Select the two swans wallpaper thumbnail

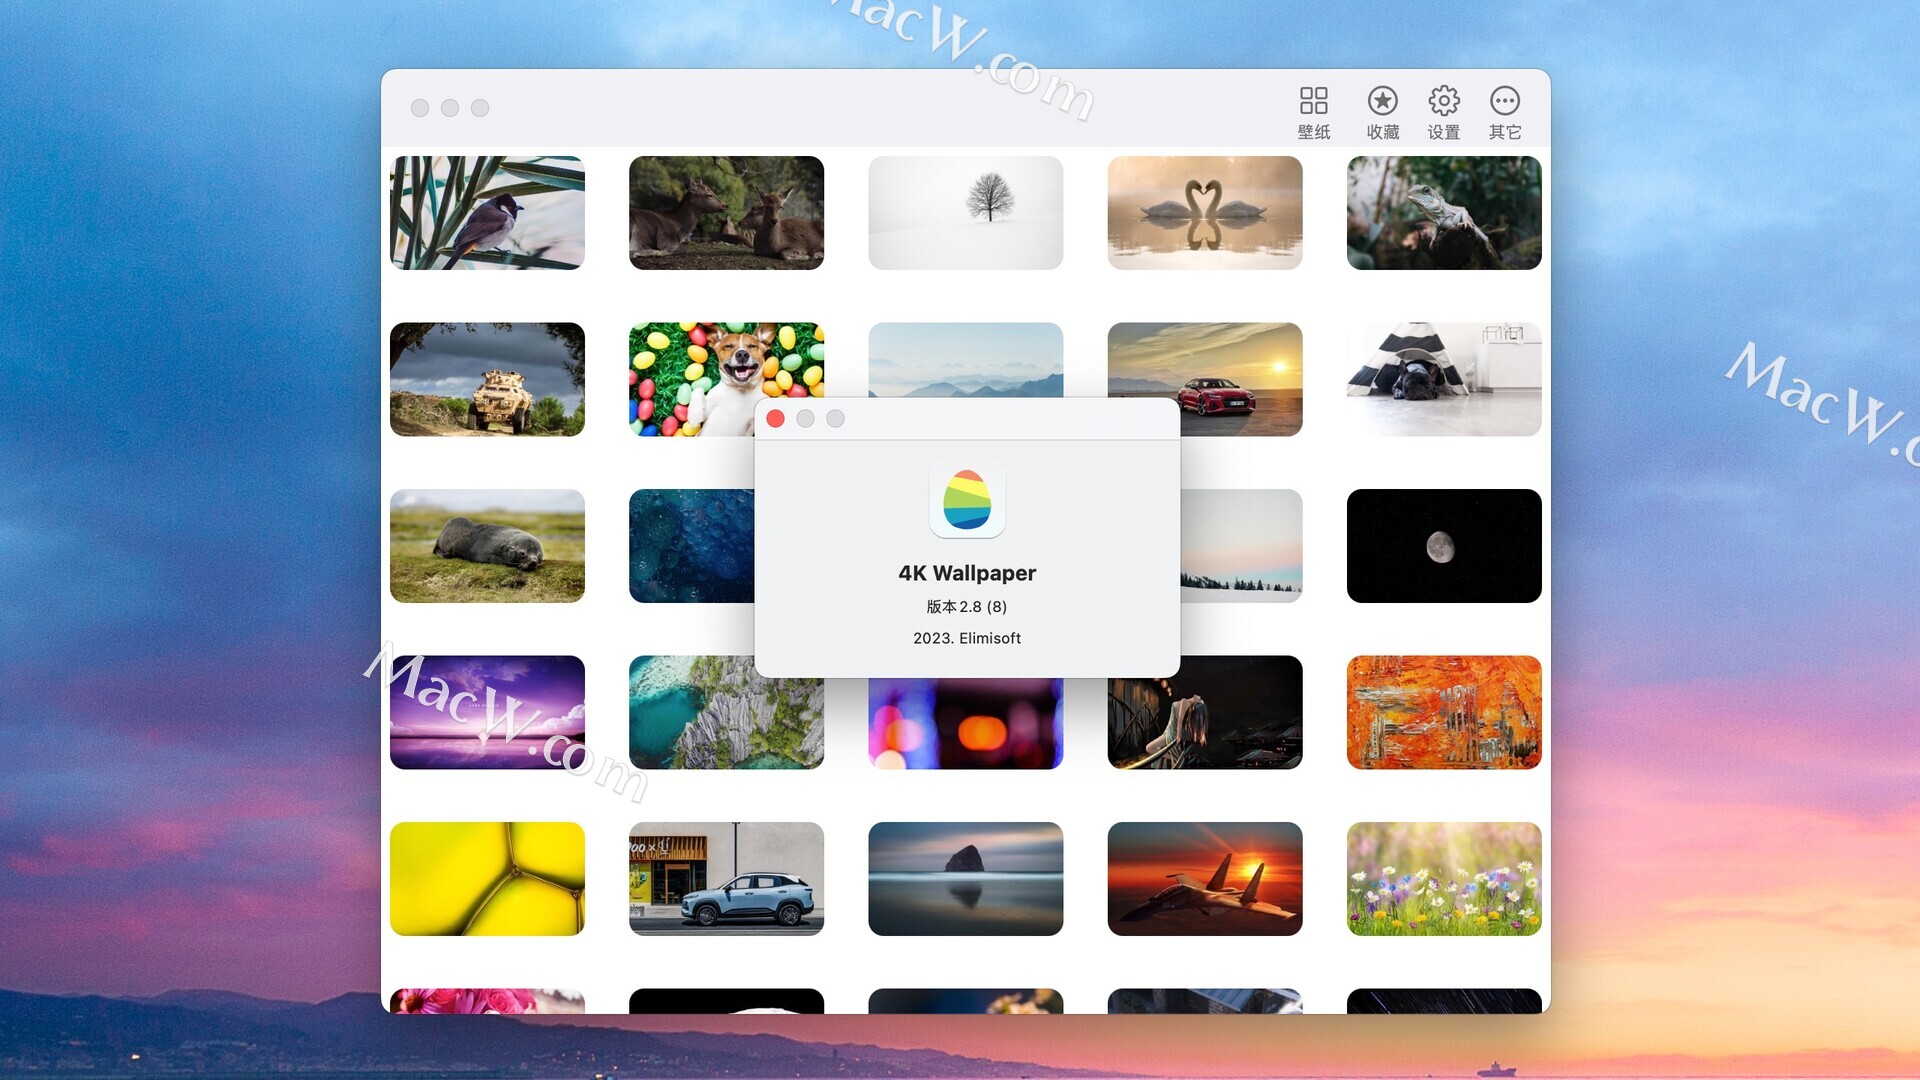coord(1204,212)
